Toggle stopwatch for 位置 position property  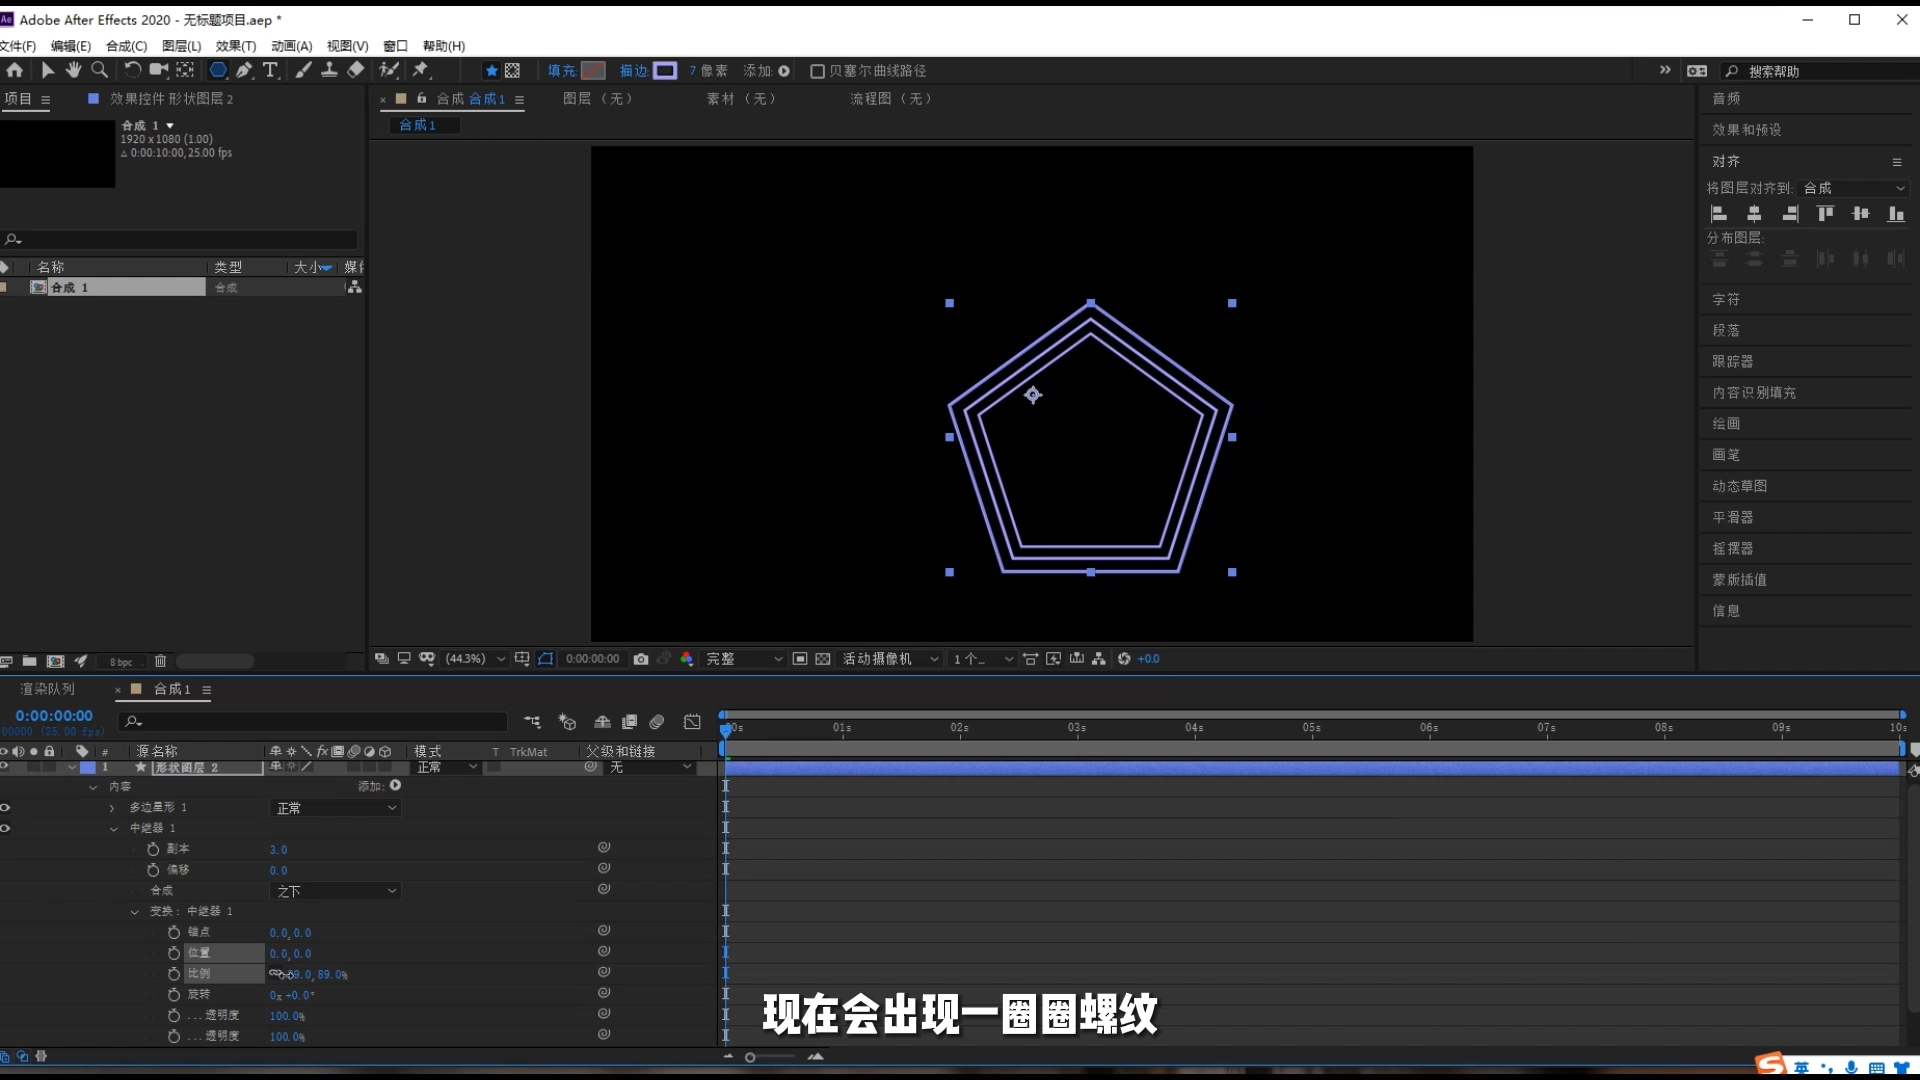[174, 953]
